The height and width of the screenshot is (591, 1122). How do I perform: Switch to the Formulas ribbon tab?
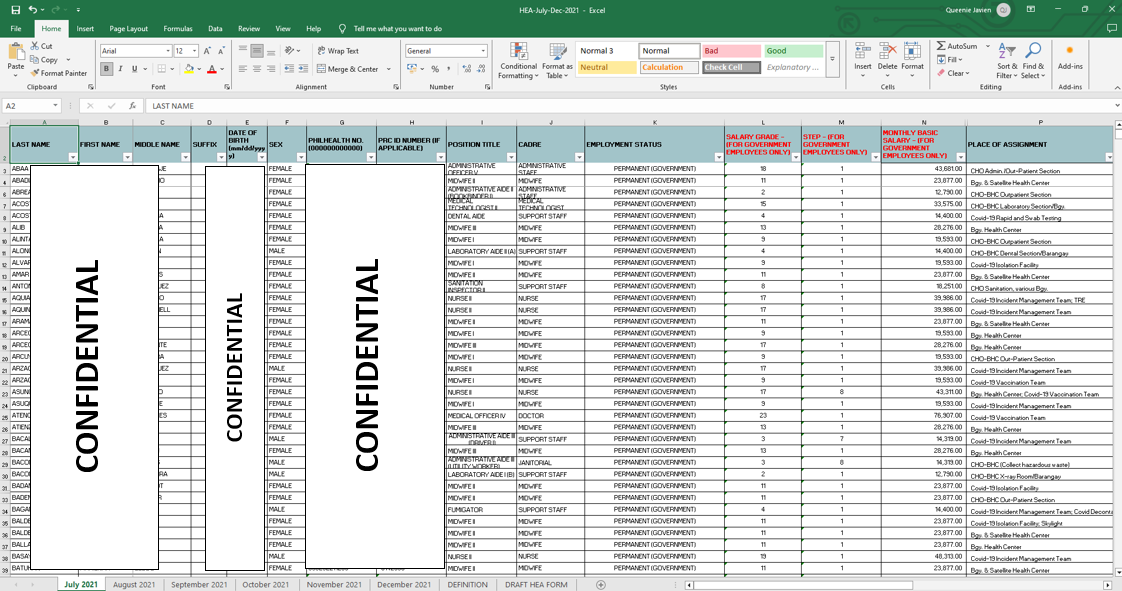pos(177,29)
